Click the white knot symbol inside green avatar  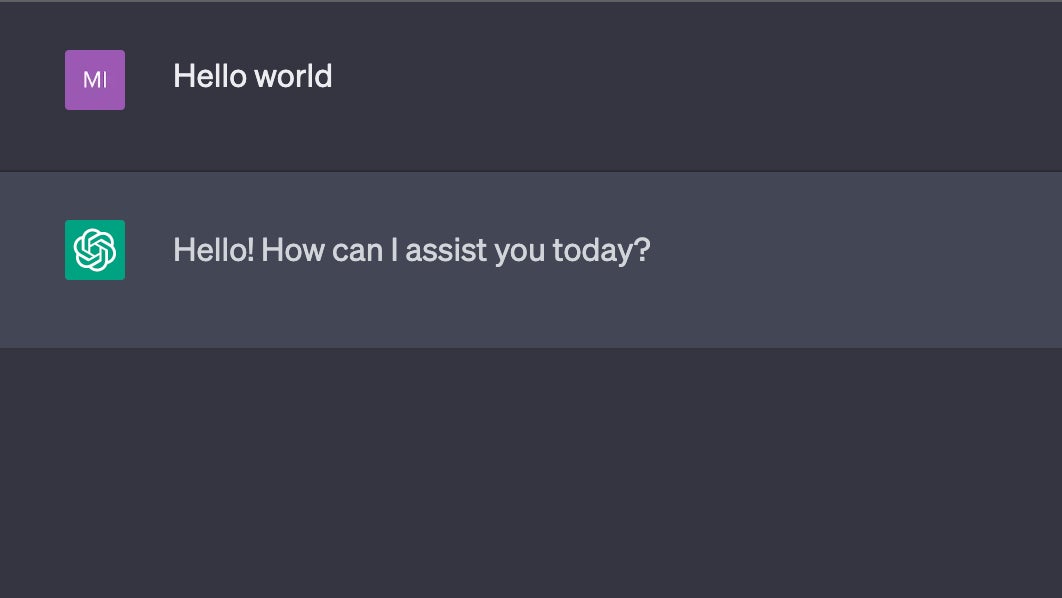[95, 250]
